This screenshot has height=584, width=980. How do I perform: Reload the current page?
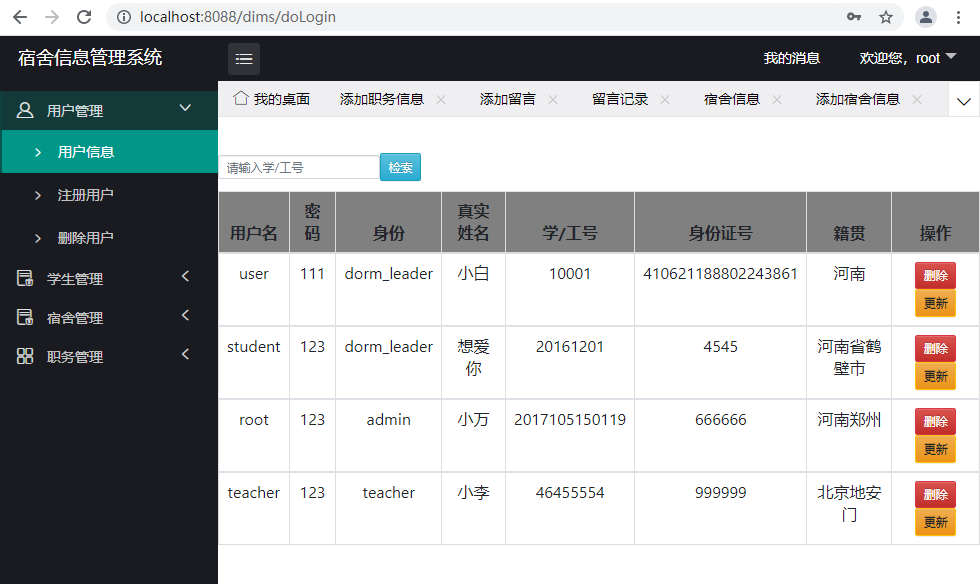(x=84, y=17)
